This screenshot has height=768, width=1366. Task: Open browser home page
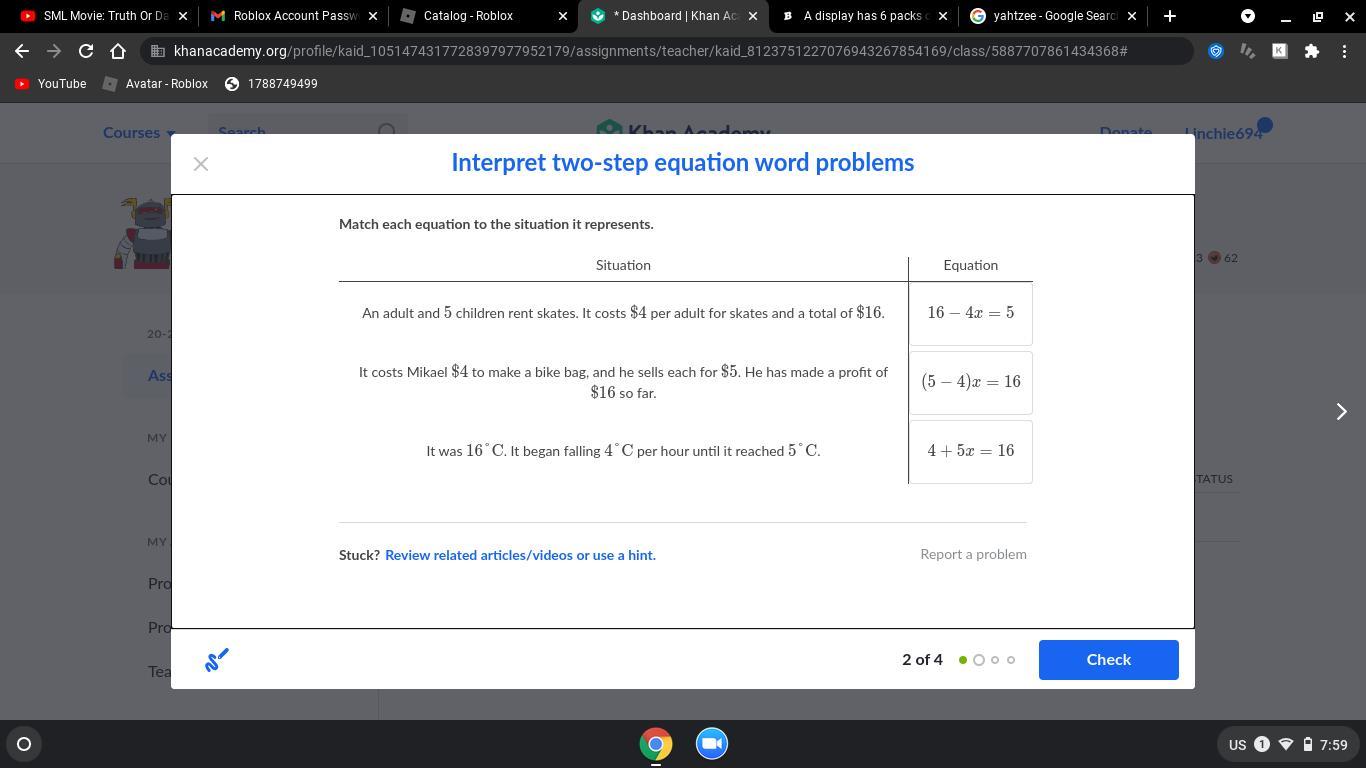(118, 51)
